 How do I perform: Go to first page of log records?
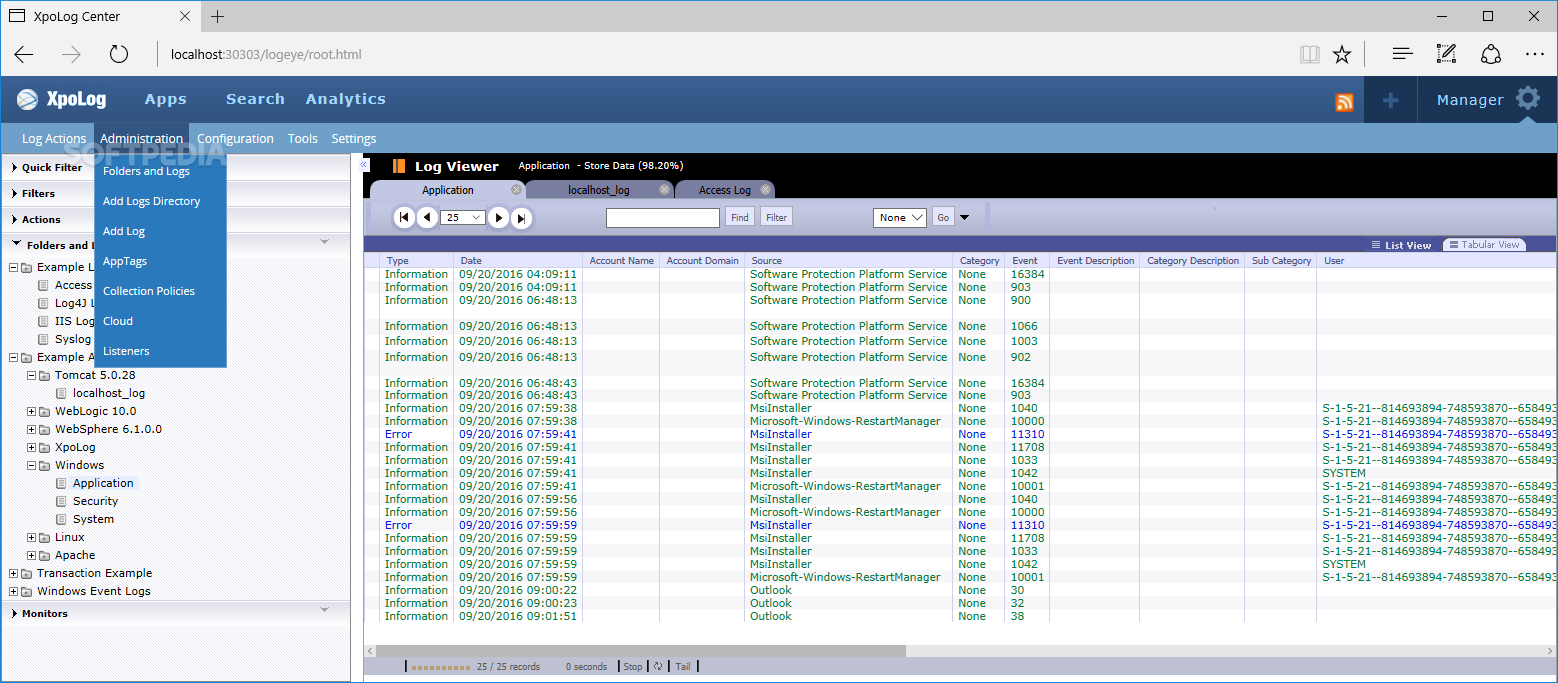coord(404,217)
